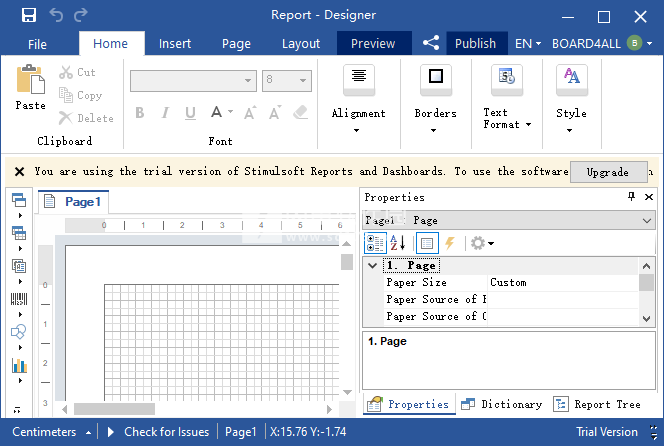Click Check for Issues in status bar

click(158, 432)
